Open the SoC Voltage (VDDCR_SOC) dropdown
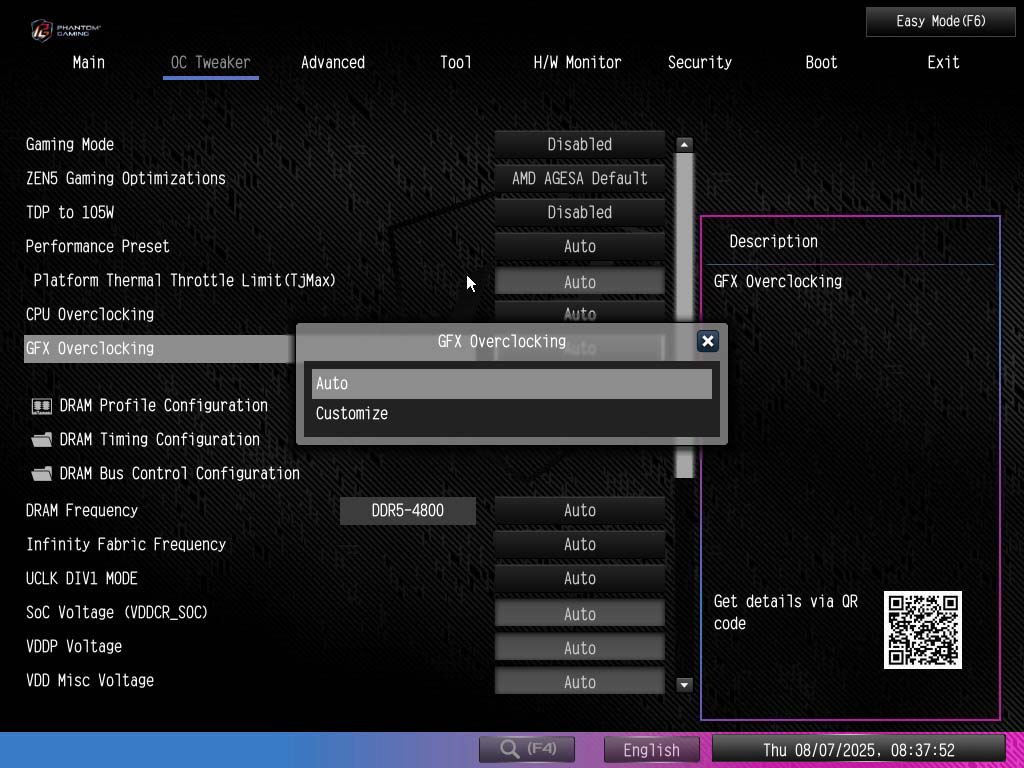1024x768 pixels. click(579, 612)
